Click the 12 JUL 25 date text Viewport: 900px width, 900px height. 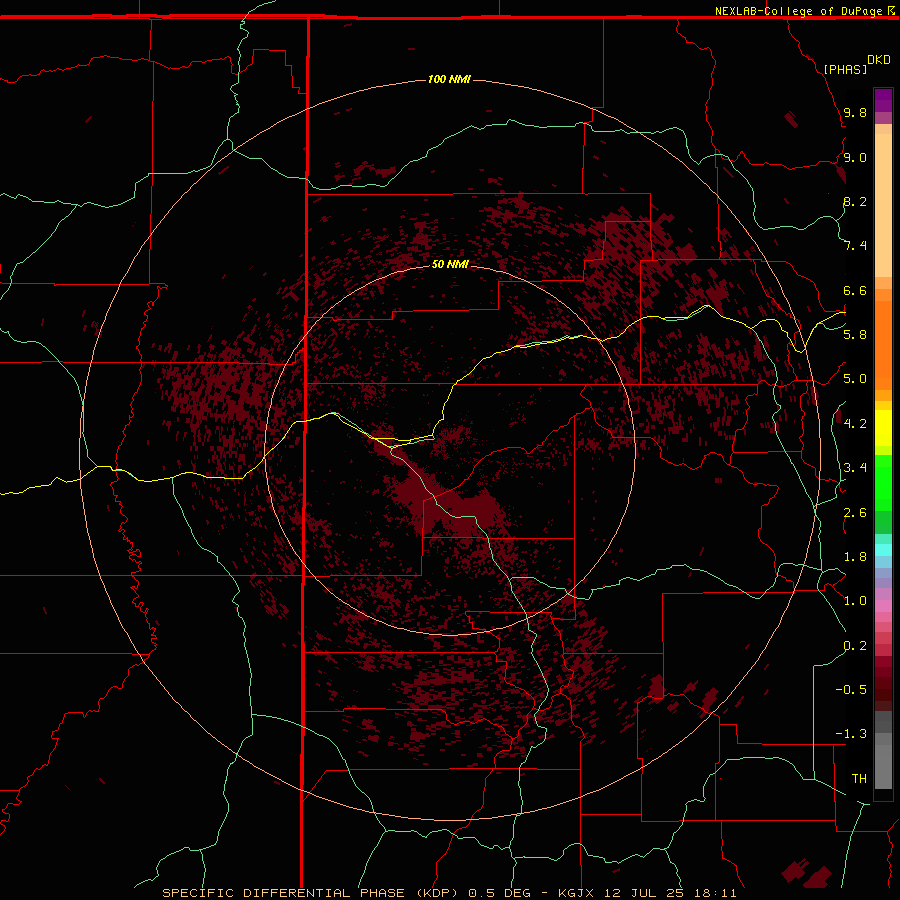pyautogui.click(x=646, y=893)
